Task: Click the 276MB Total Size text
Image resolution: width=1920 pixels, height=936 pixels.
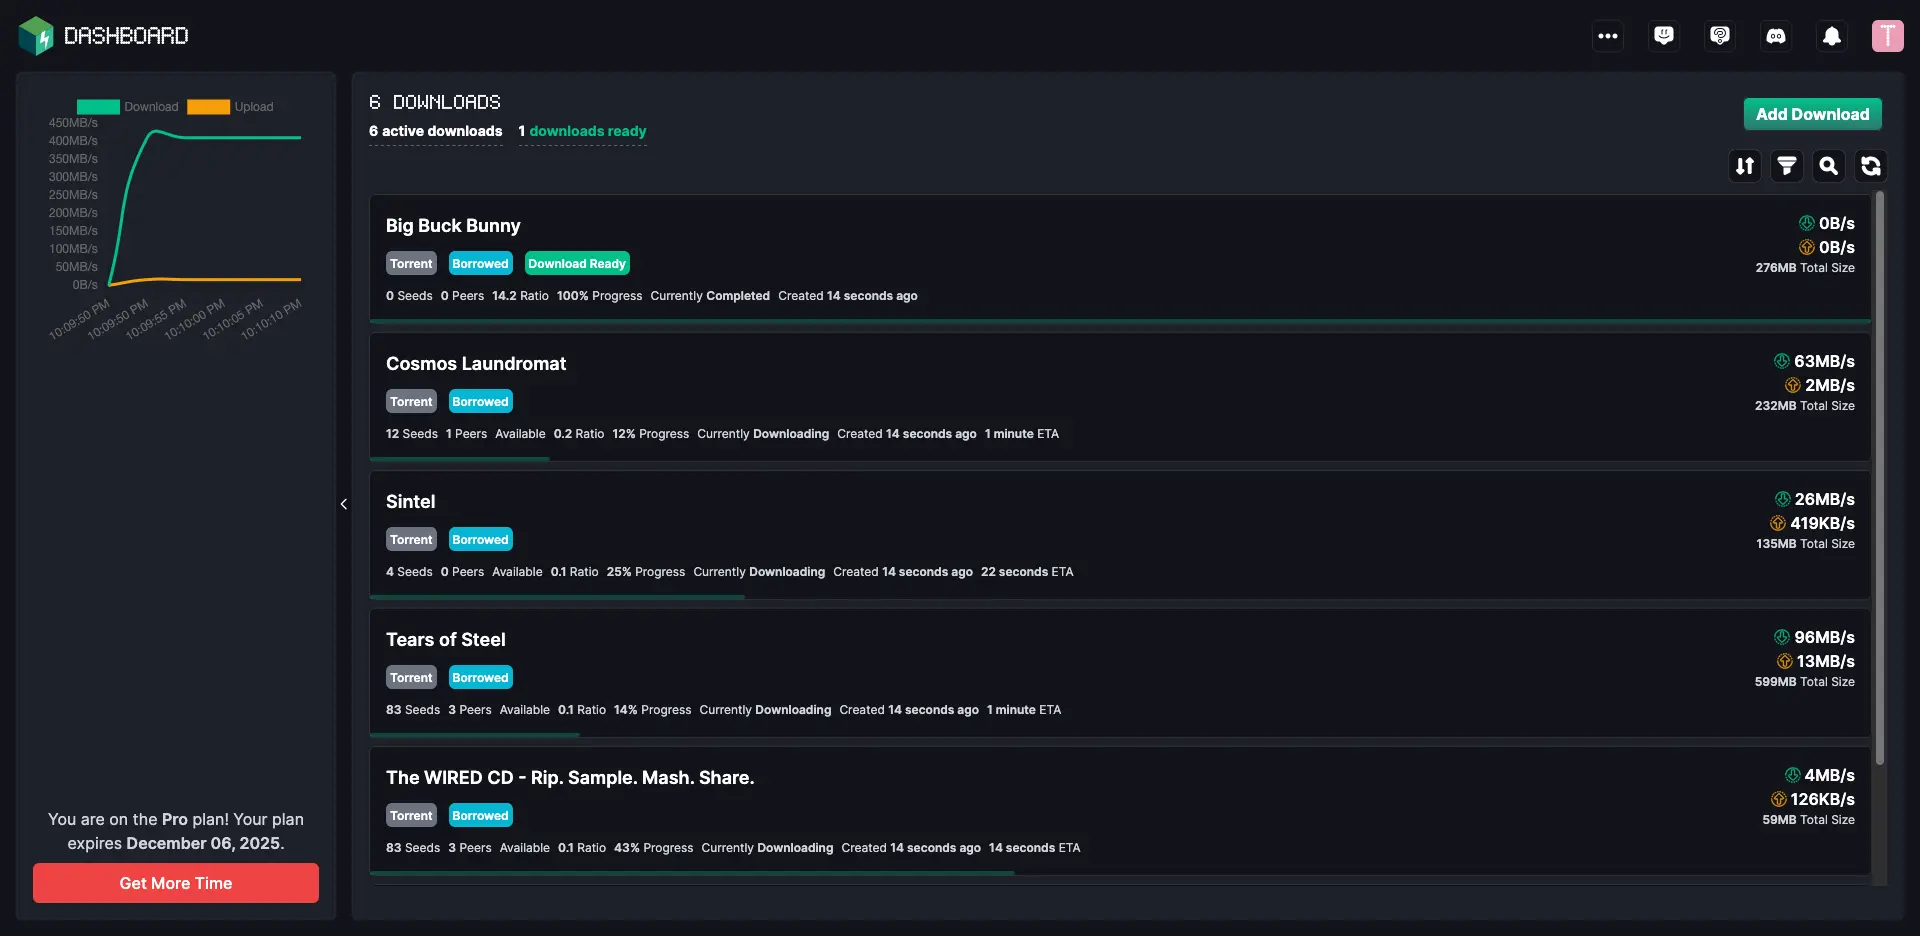Action: 1805,268
